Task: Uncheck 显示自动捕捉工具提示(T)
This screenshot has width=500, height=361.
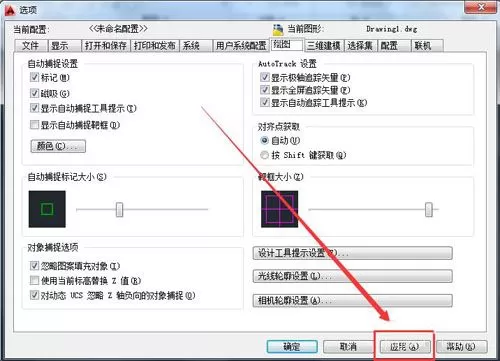Action: [x=34, y=108]
